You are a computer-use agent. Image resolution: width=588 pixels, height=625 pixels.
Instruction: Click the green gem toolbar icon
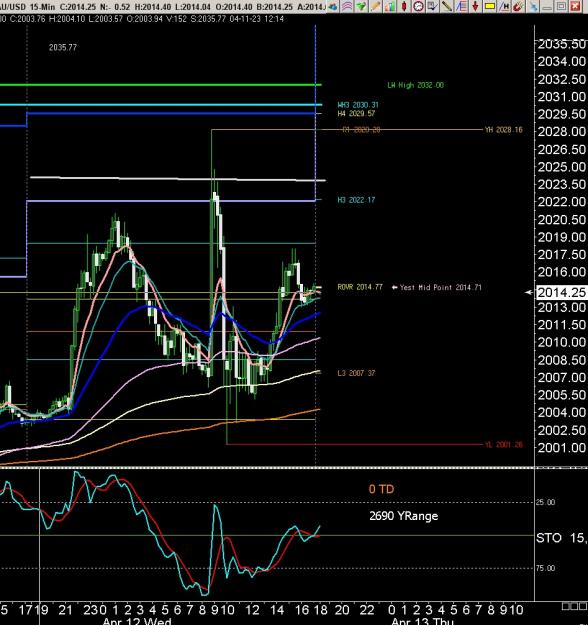[361, 6]
